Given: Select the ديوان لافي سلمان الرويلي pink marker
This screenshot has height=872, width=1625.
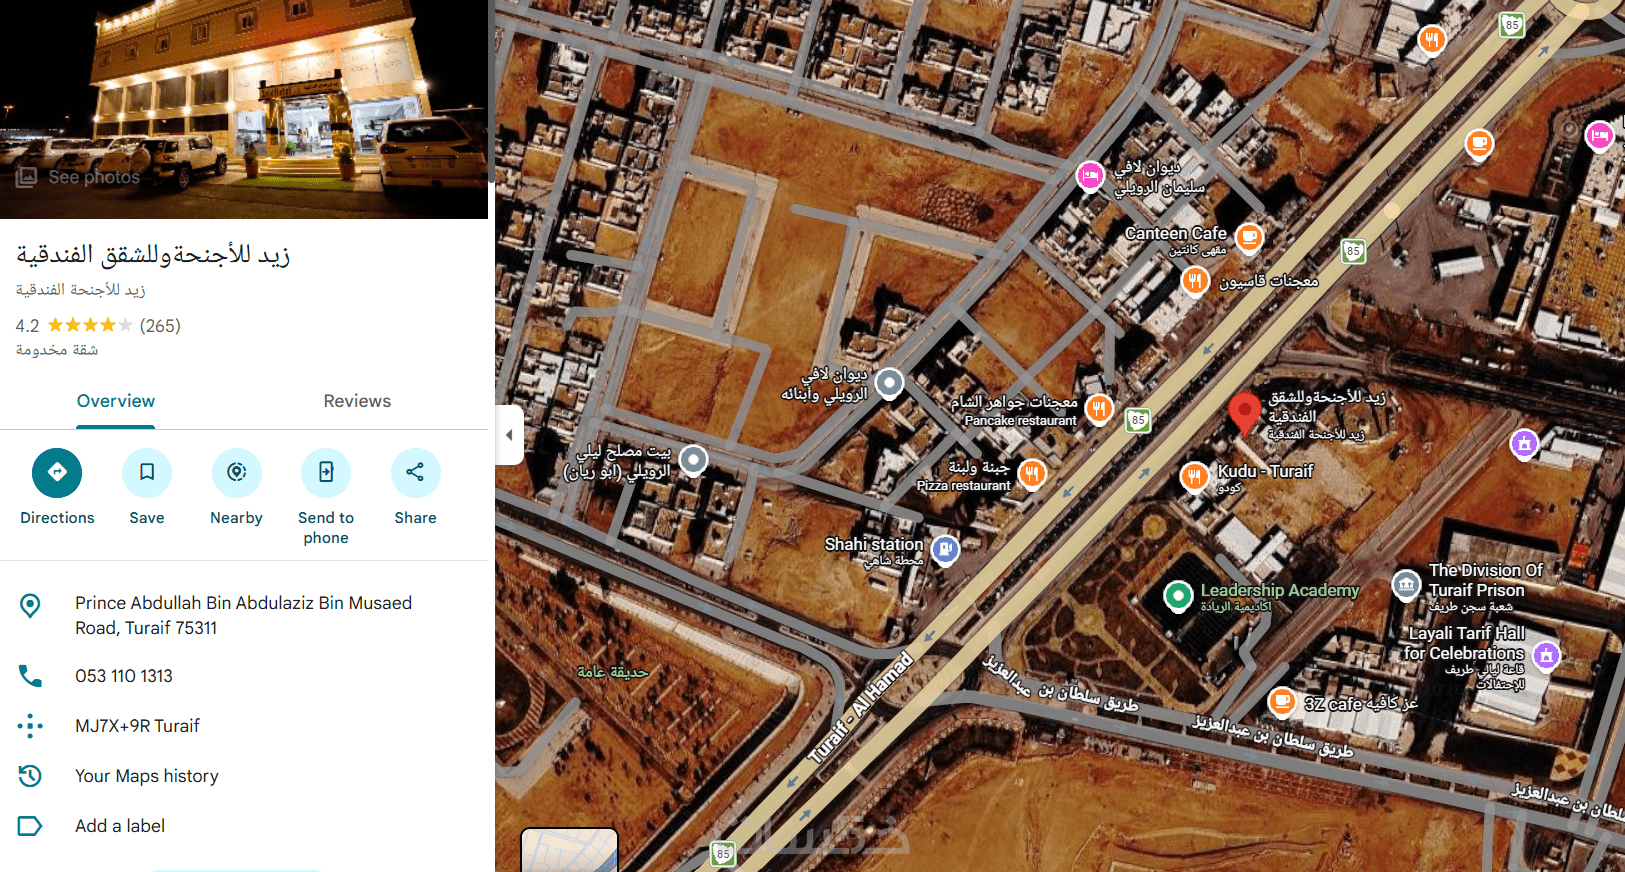Looking at the screenshot, I should click(x=1090, y=176).
